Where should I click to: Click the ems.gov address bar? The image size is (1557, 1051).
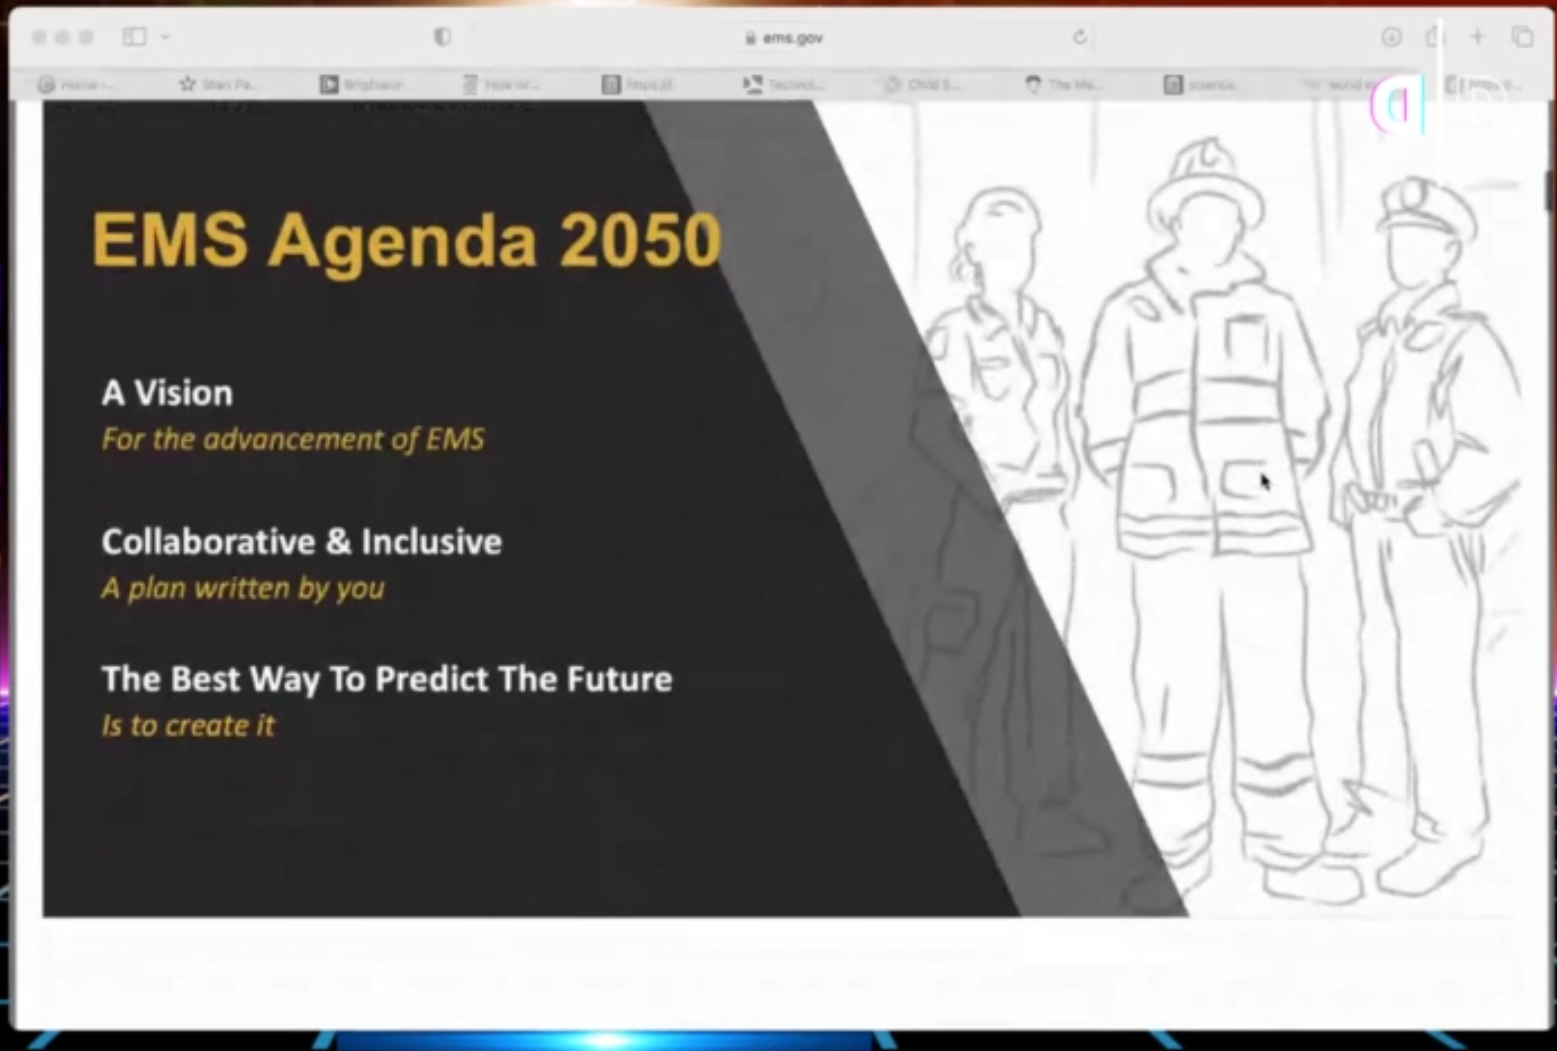tap(783, 38)
